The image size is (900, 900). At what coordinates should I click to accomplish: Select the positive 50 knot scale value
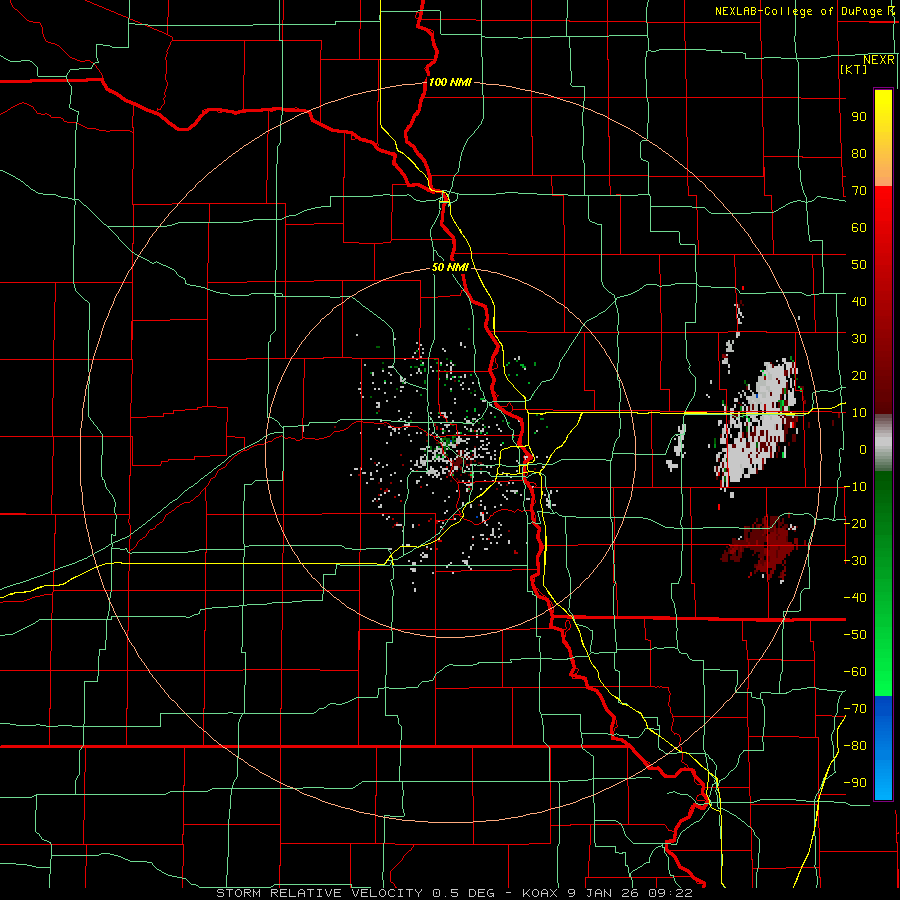pyautogui.click(x=859, y=265)
